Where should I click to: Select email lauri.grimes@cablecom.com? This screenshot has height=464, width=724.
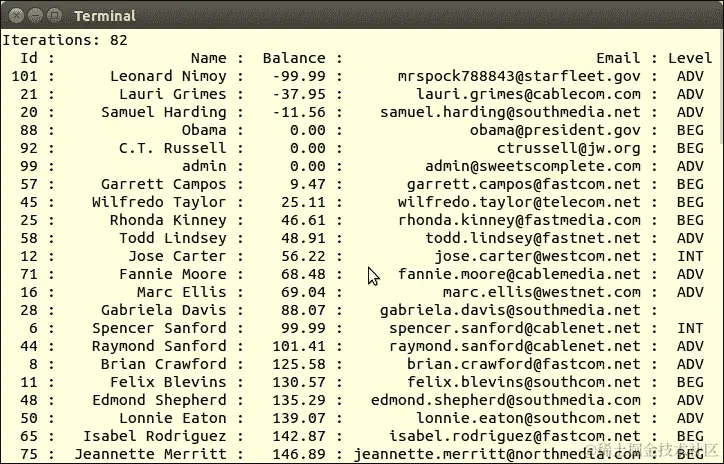click(528, 94)
